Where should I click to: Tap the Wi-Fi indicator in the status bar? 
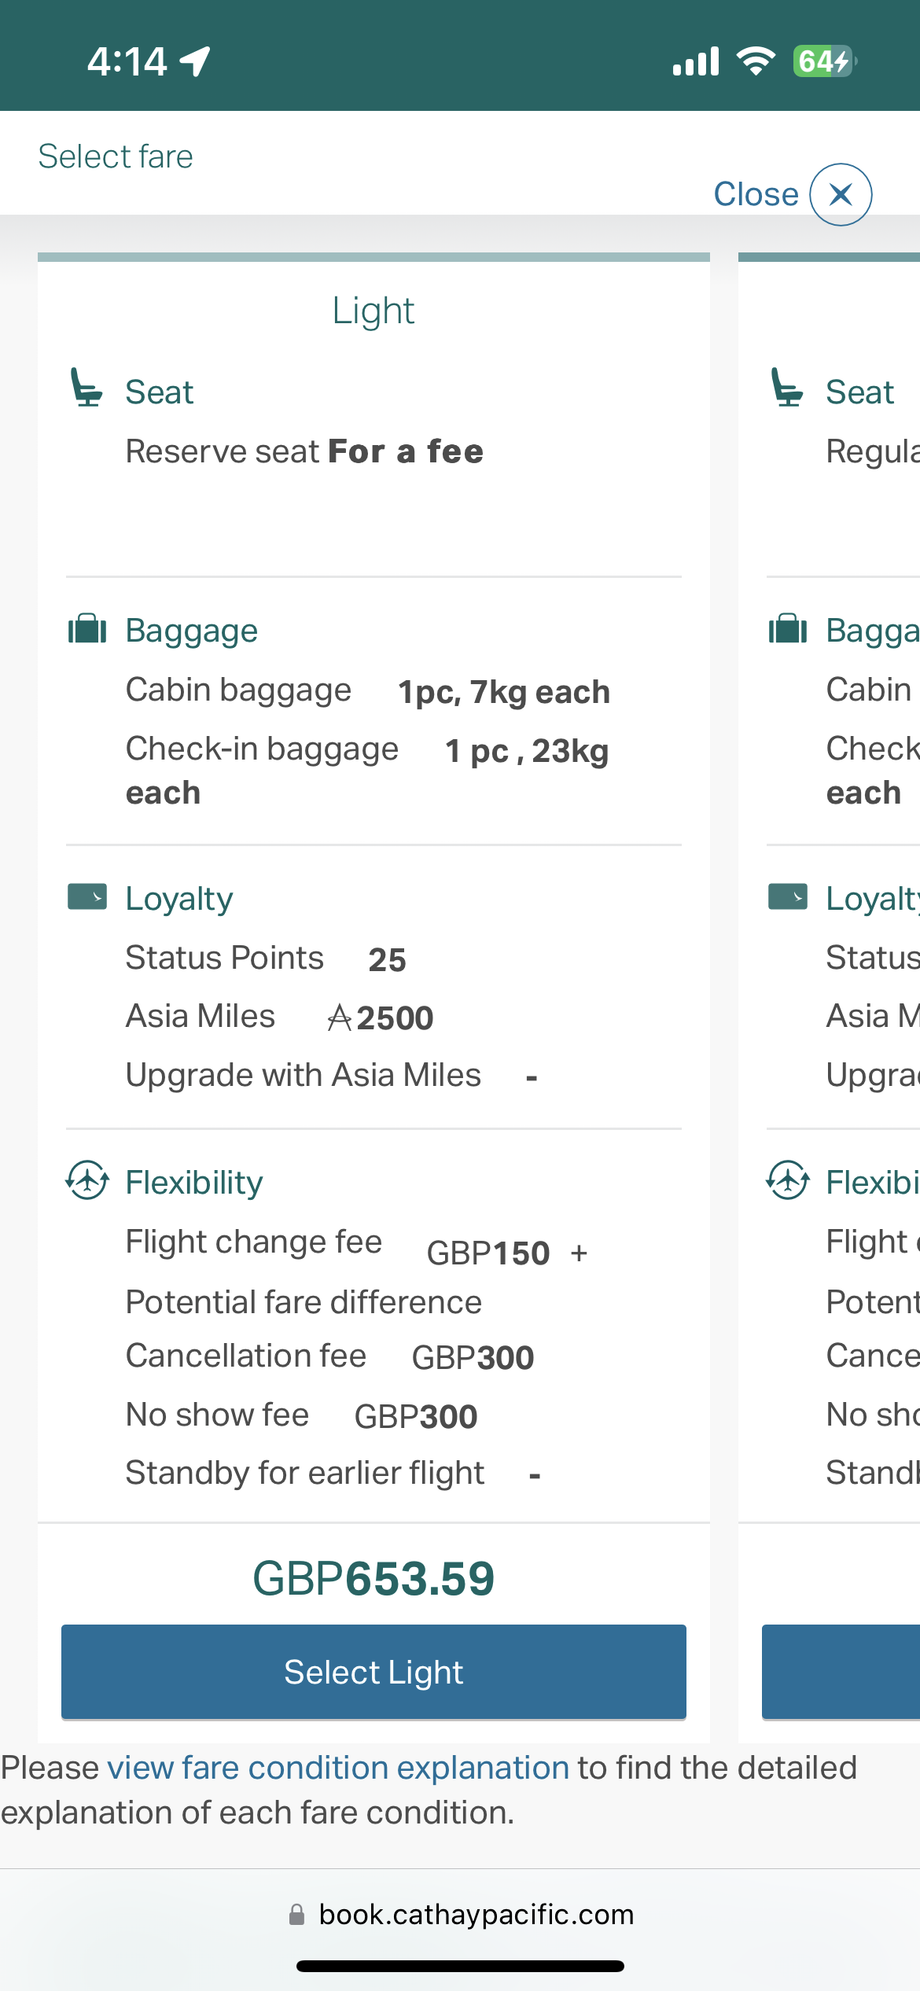click(x=755, y=60)
